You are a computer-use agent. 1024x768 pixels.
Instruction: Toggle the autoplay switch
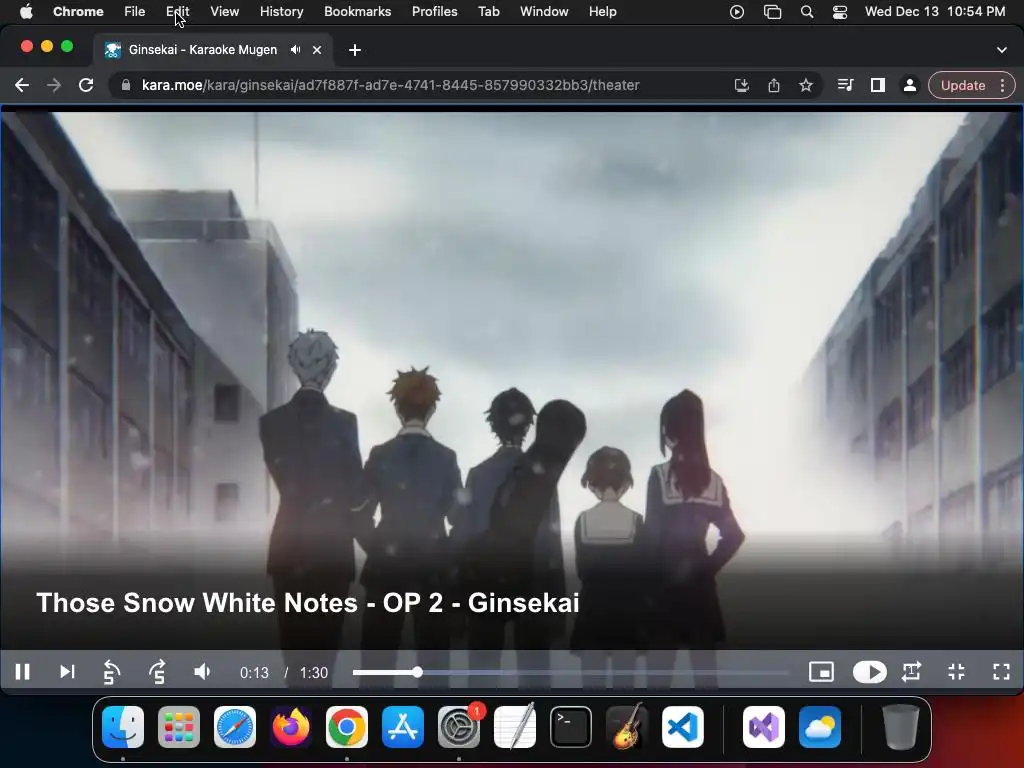(x=869, y=672)
